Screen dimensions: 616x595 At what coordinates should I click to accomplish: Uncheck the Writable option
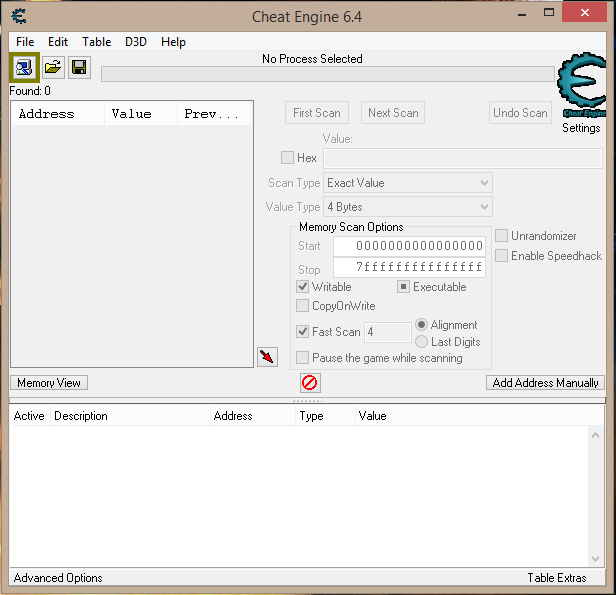(x=302, y=287)
